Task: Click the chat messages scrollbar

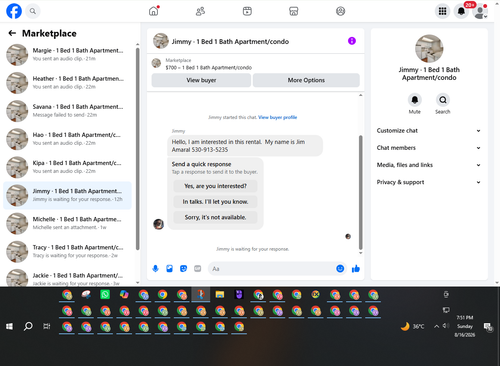Action: click(x=360, y=192)
